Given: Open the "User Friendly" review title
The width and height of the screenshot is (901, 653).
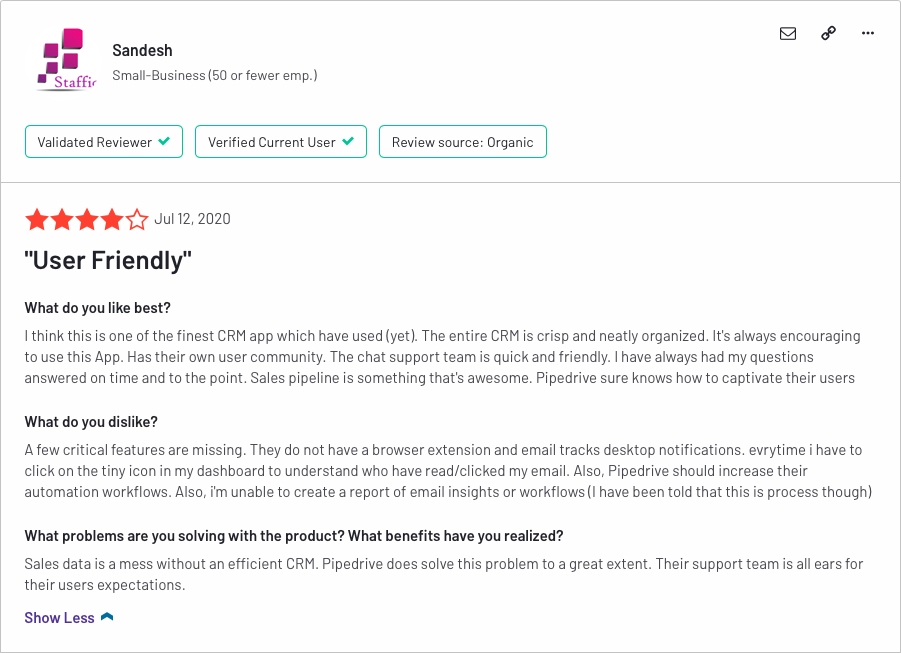Looking at the screenshot, I should pyautogui.click(x=108, y=260).
